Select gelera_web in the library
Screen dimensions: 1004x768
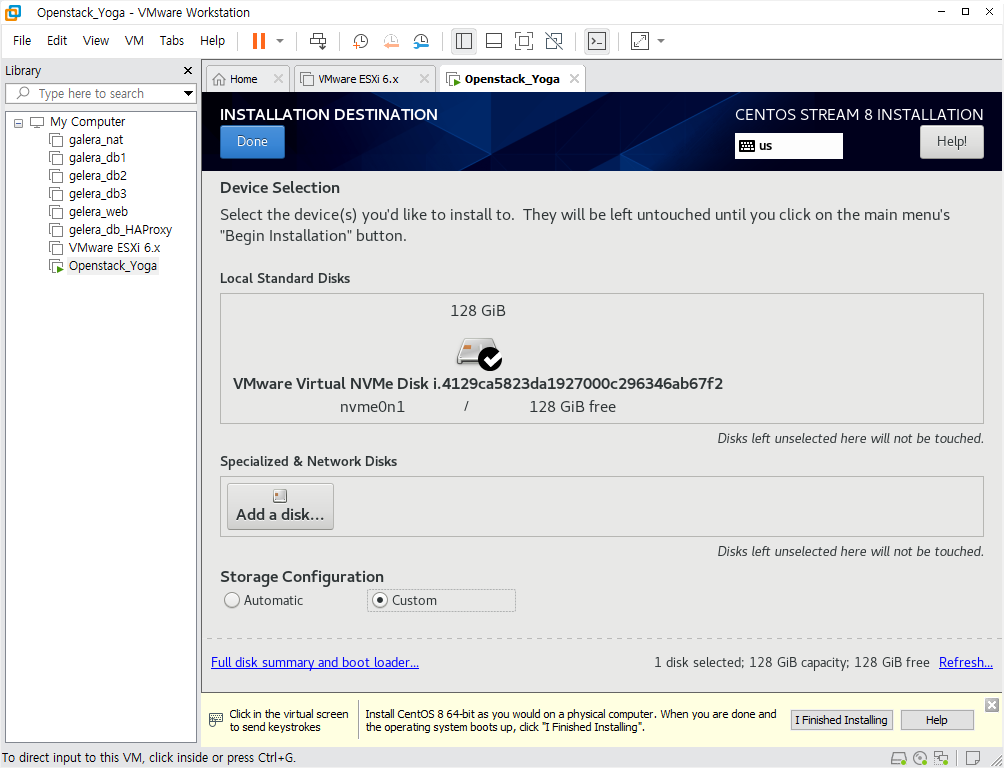tap(98, 211)
